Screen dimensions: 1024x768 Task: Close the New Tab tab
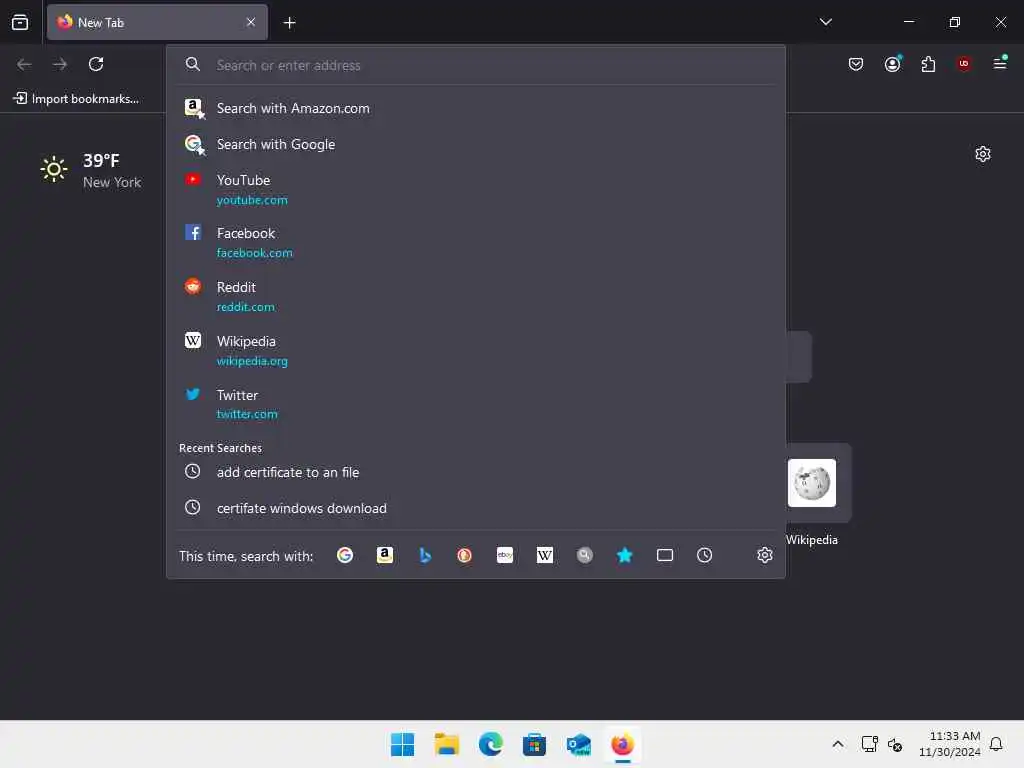tap(251, 22)
